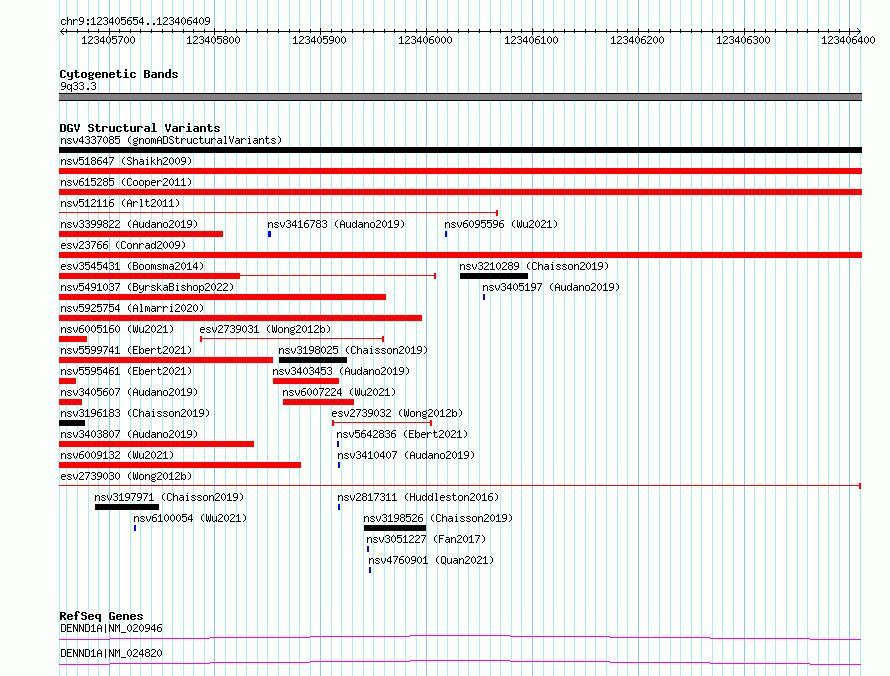Select the nsv518647 (Shaikh2009) variant label
The width and height of the screenshot is (890, 676).
pos(126,161)
